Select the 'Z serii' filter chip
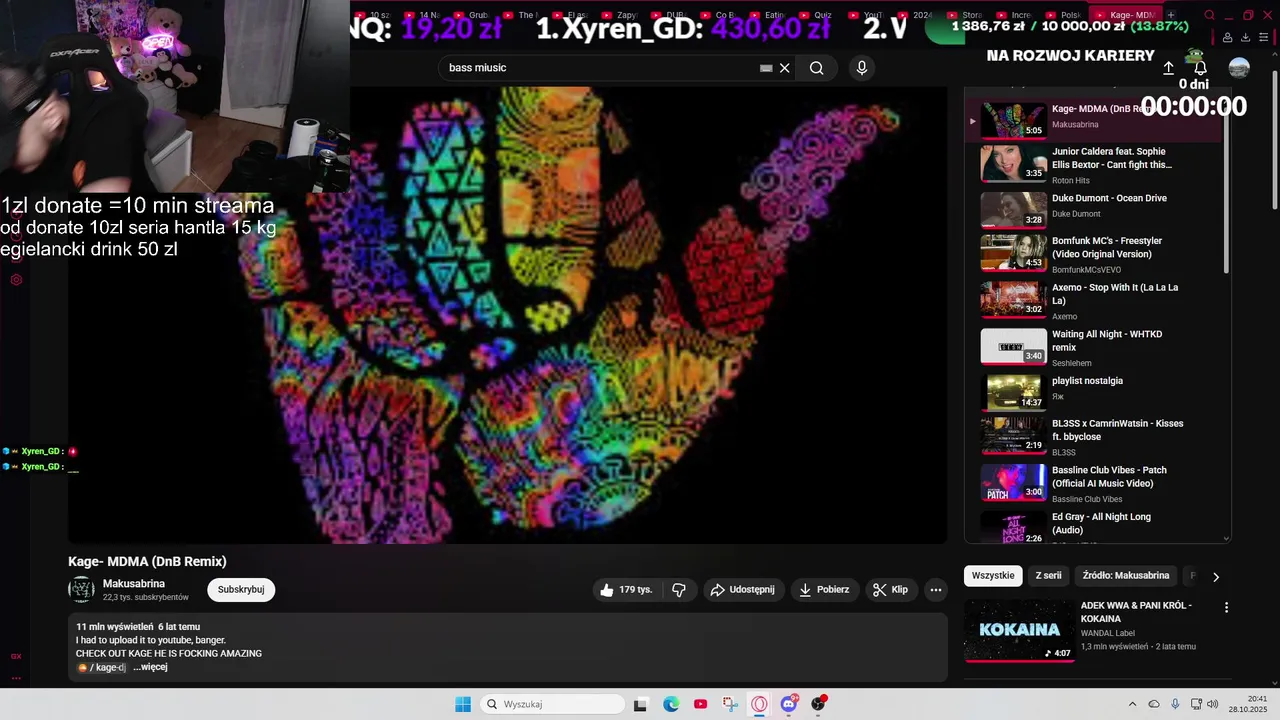Viewport: 1280px width, 720px height. pyautogui.click(x=1048, y=576)
